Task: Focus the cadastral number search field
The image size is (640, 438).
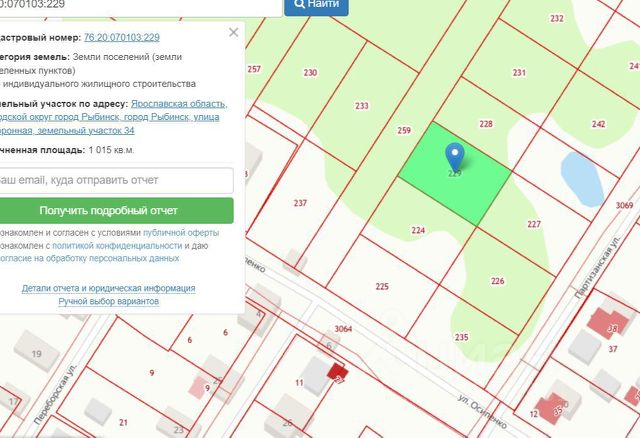Action: (x=141, y=6)
